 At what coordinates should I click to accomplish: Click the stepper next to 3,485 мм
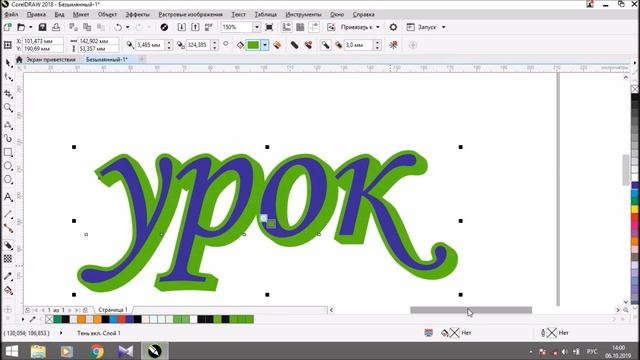coord(169,45)
